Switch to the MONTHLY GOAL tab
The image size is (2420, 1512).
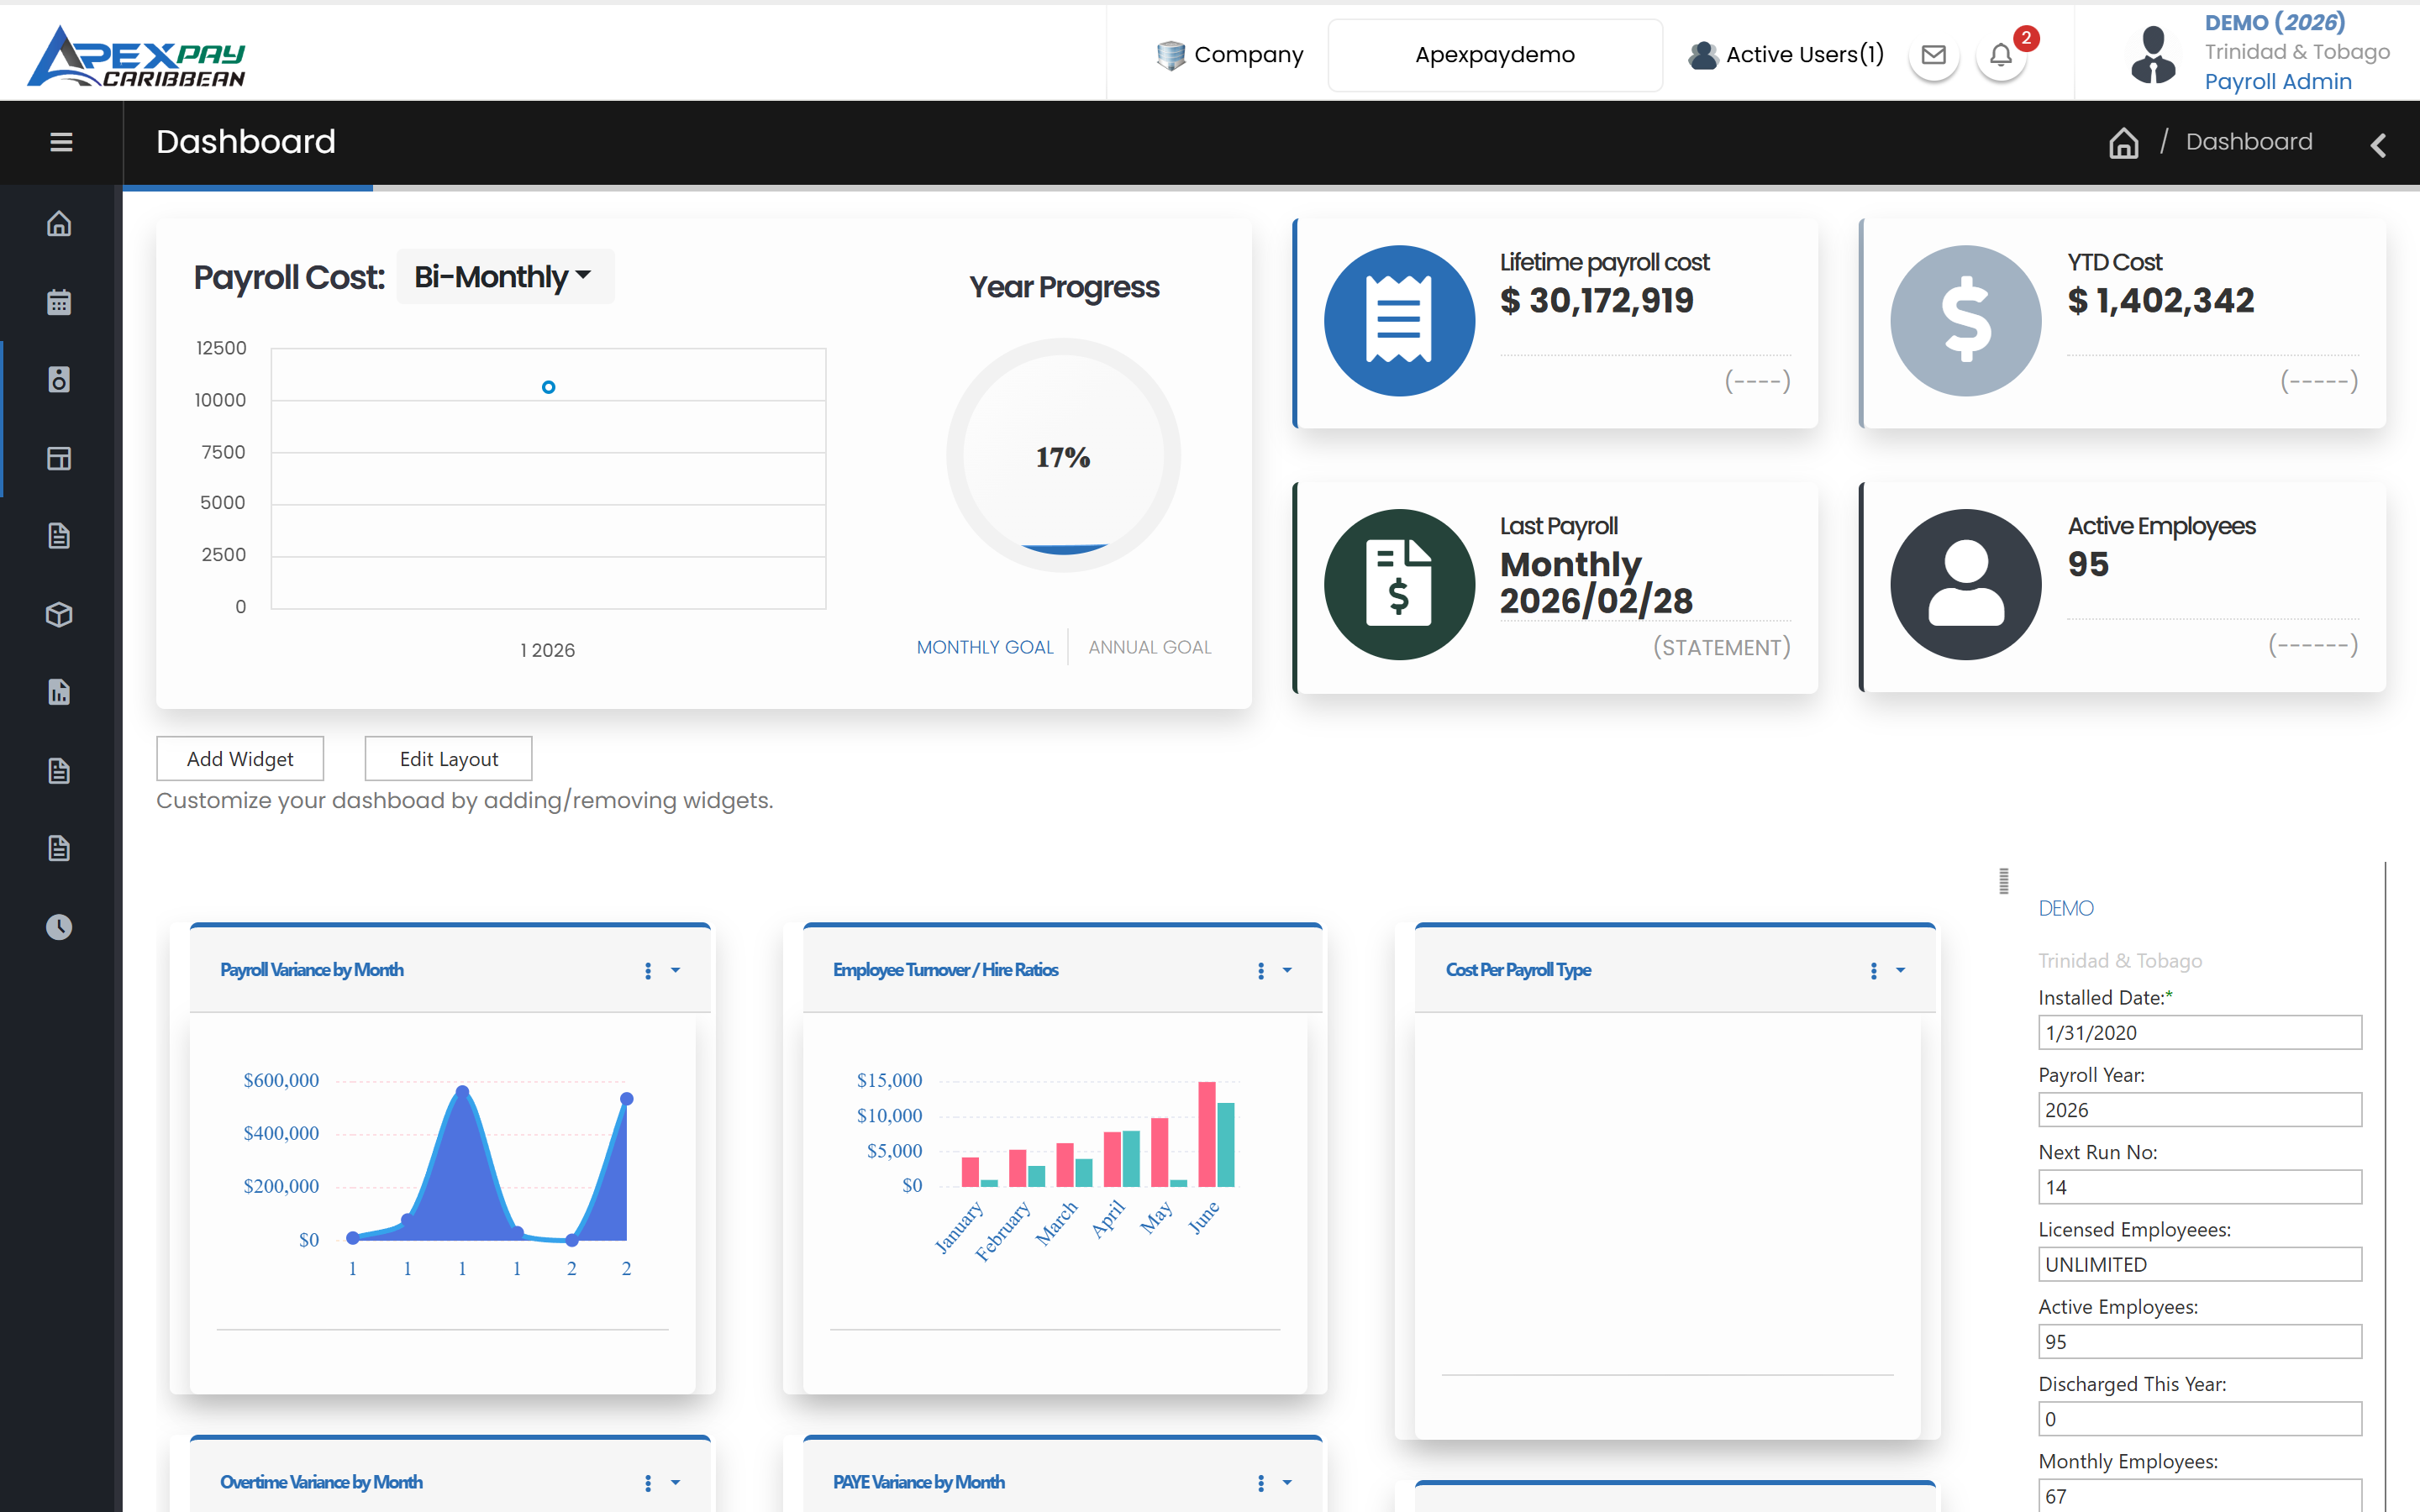point(985,648)
